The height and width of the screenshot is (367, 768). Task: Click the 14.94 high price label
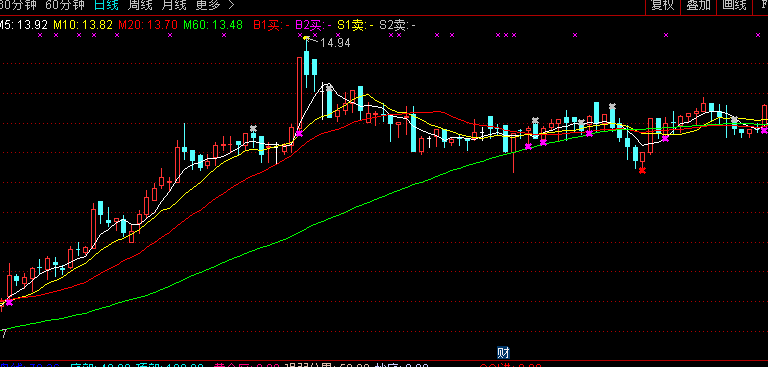336,43
